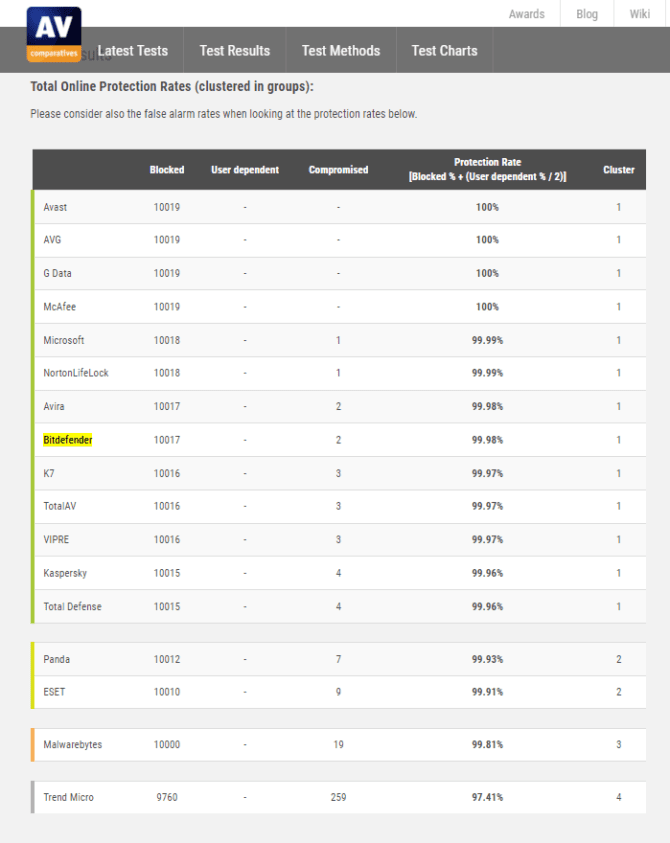Screen dimensions: 670x843
Task: Select the K7 row name
Action: (49, 474)
